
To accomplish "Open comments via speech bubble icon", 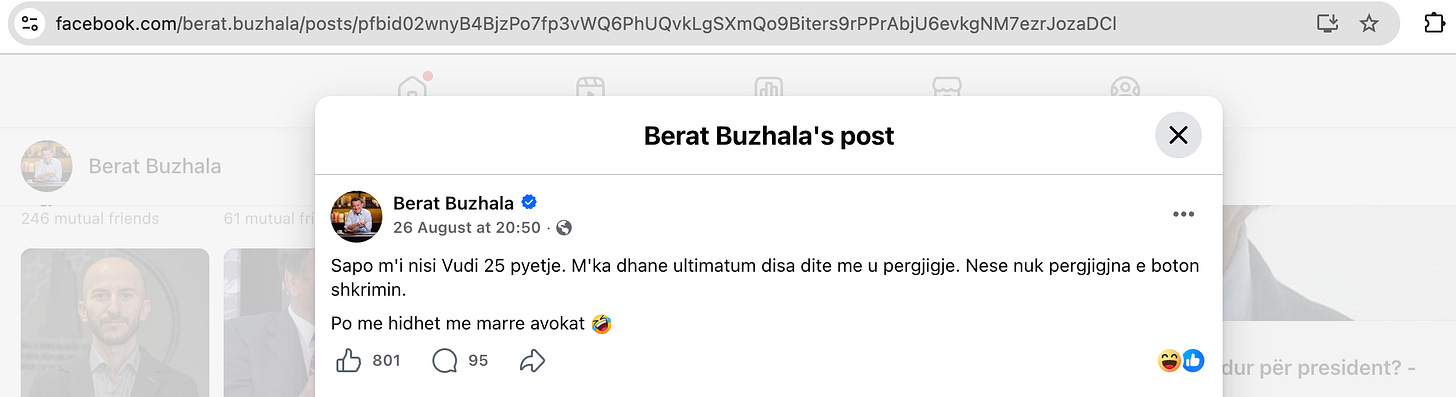I will click(444, 361).
